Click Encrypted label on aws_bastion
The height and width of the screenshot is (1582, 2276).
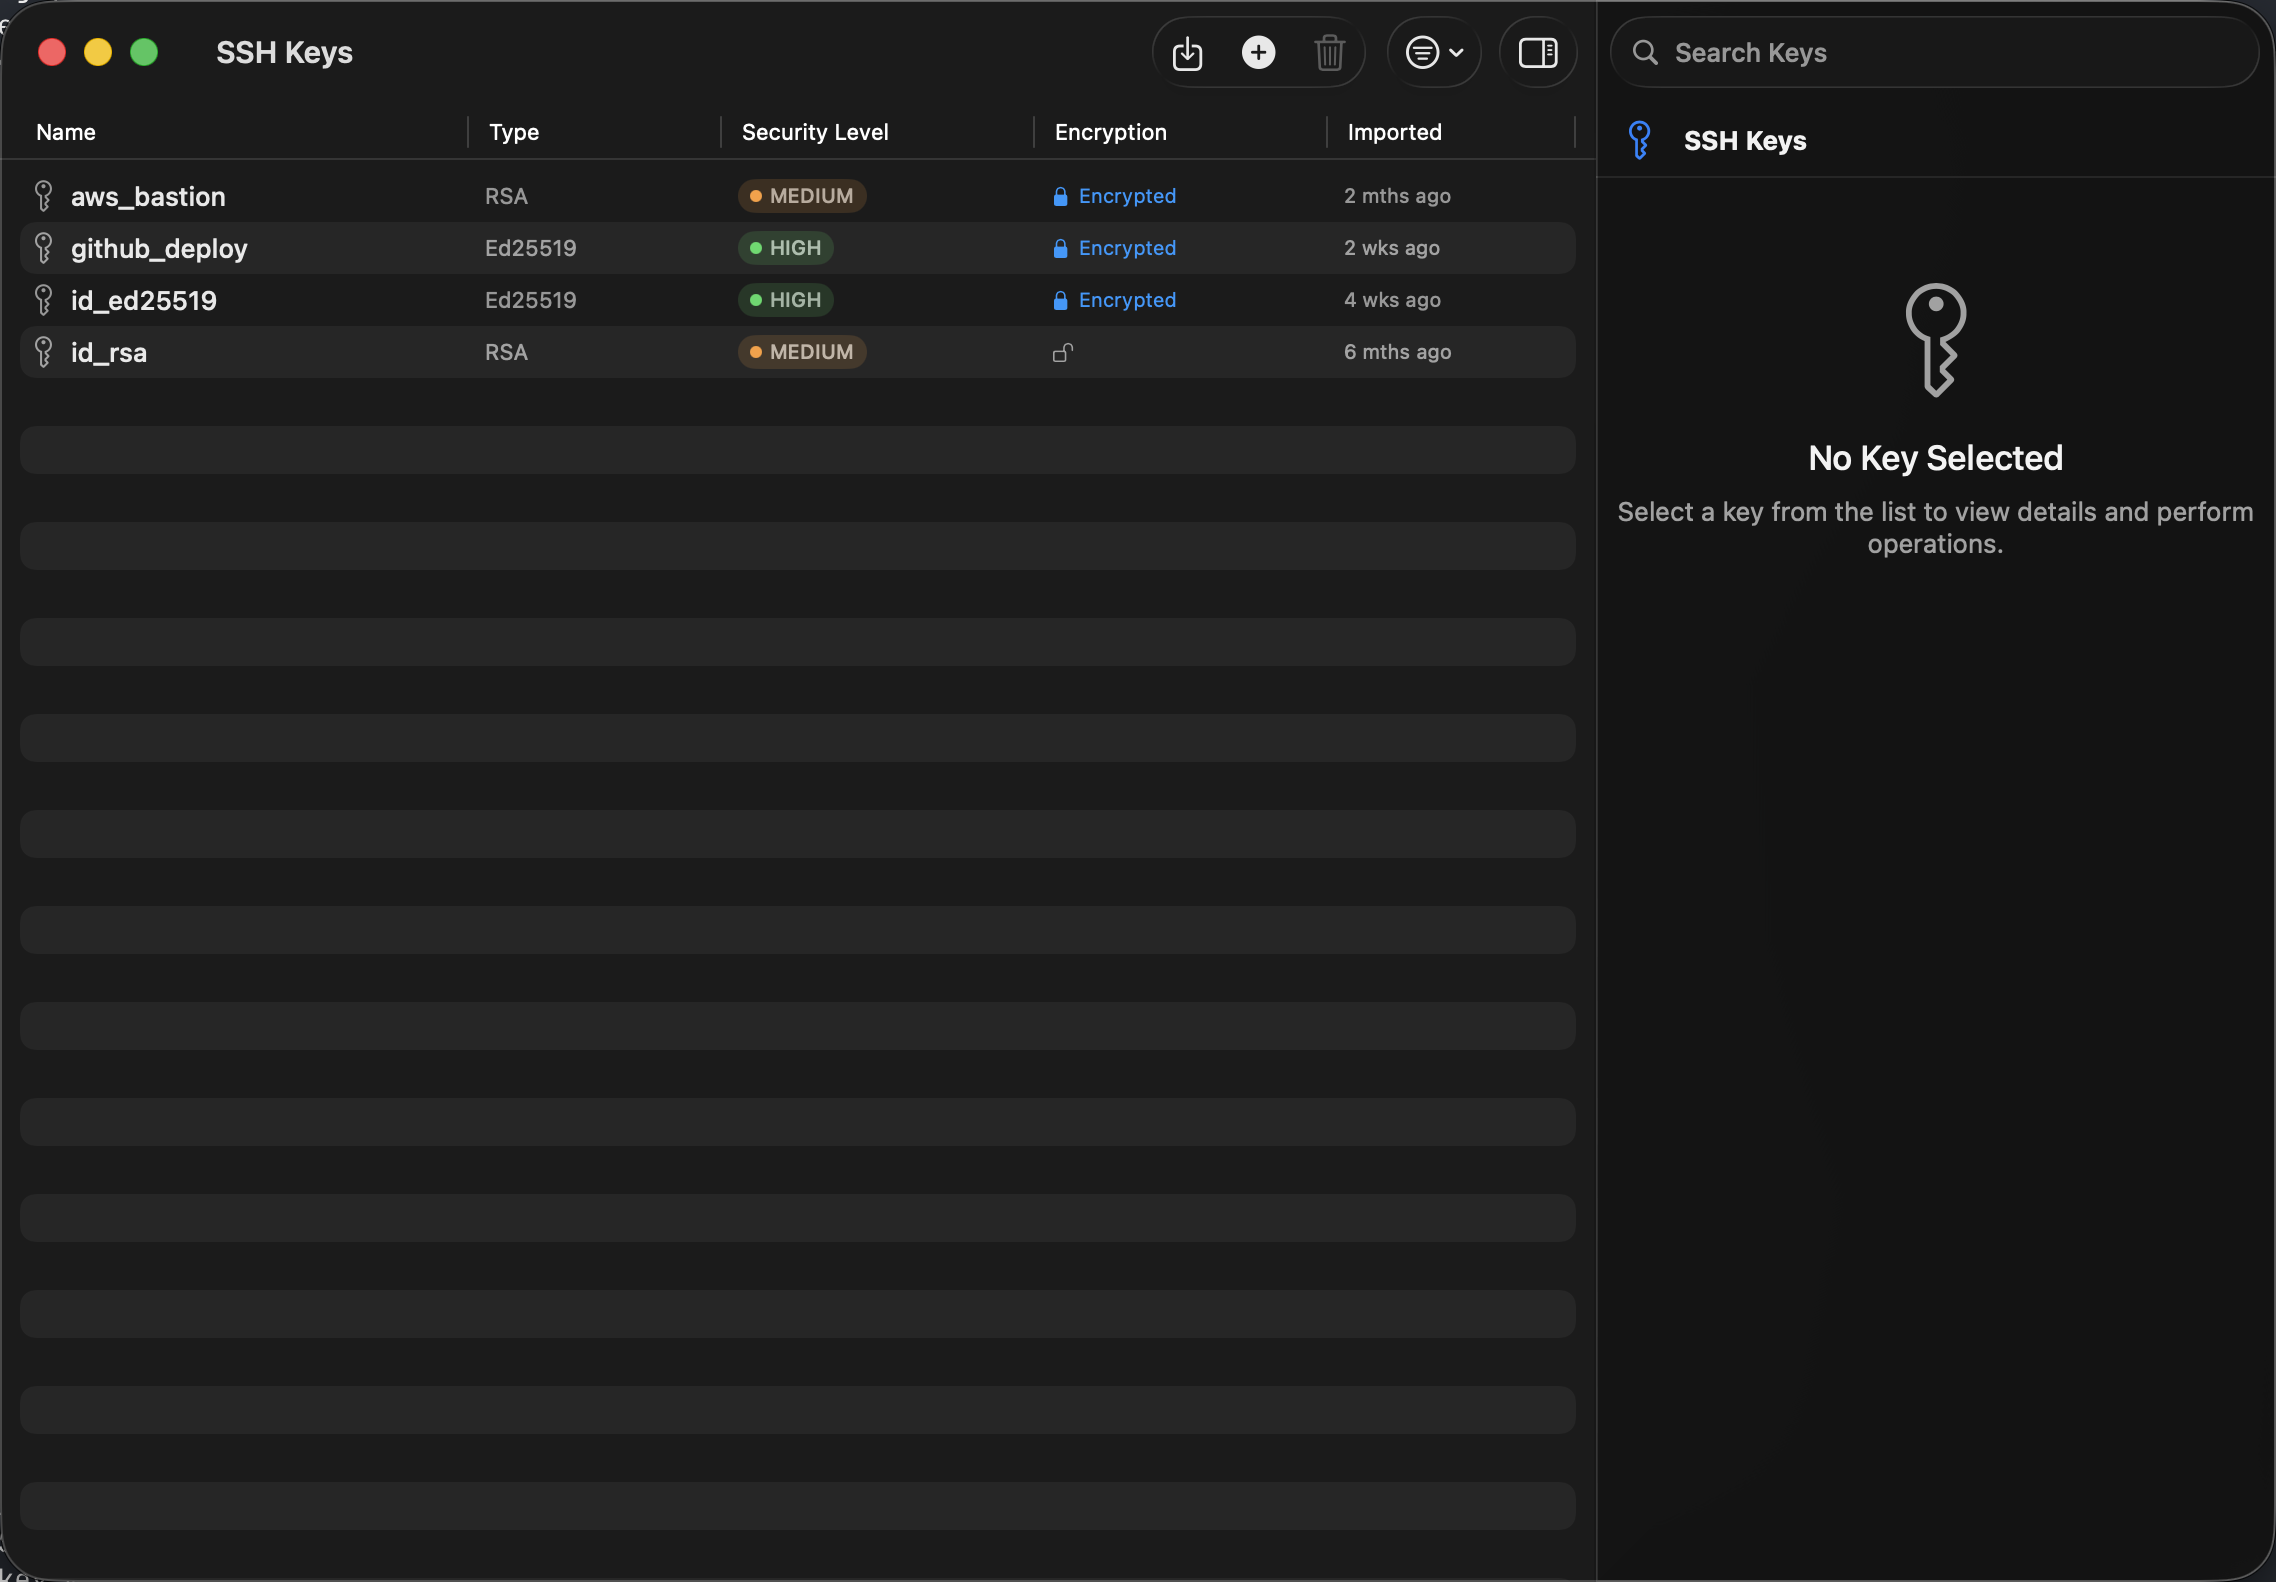click(x=1126, y=196)
